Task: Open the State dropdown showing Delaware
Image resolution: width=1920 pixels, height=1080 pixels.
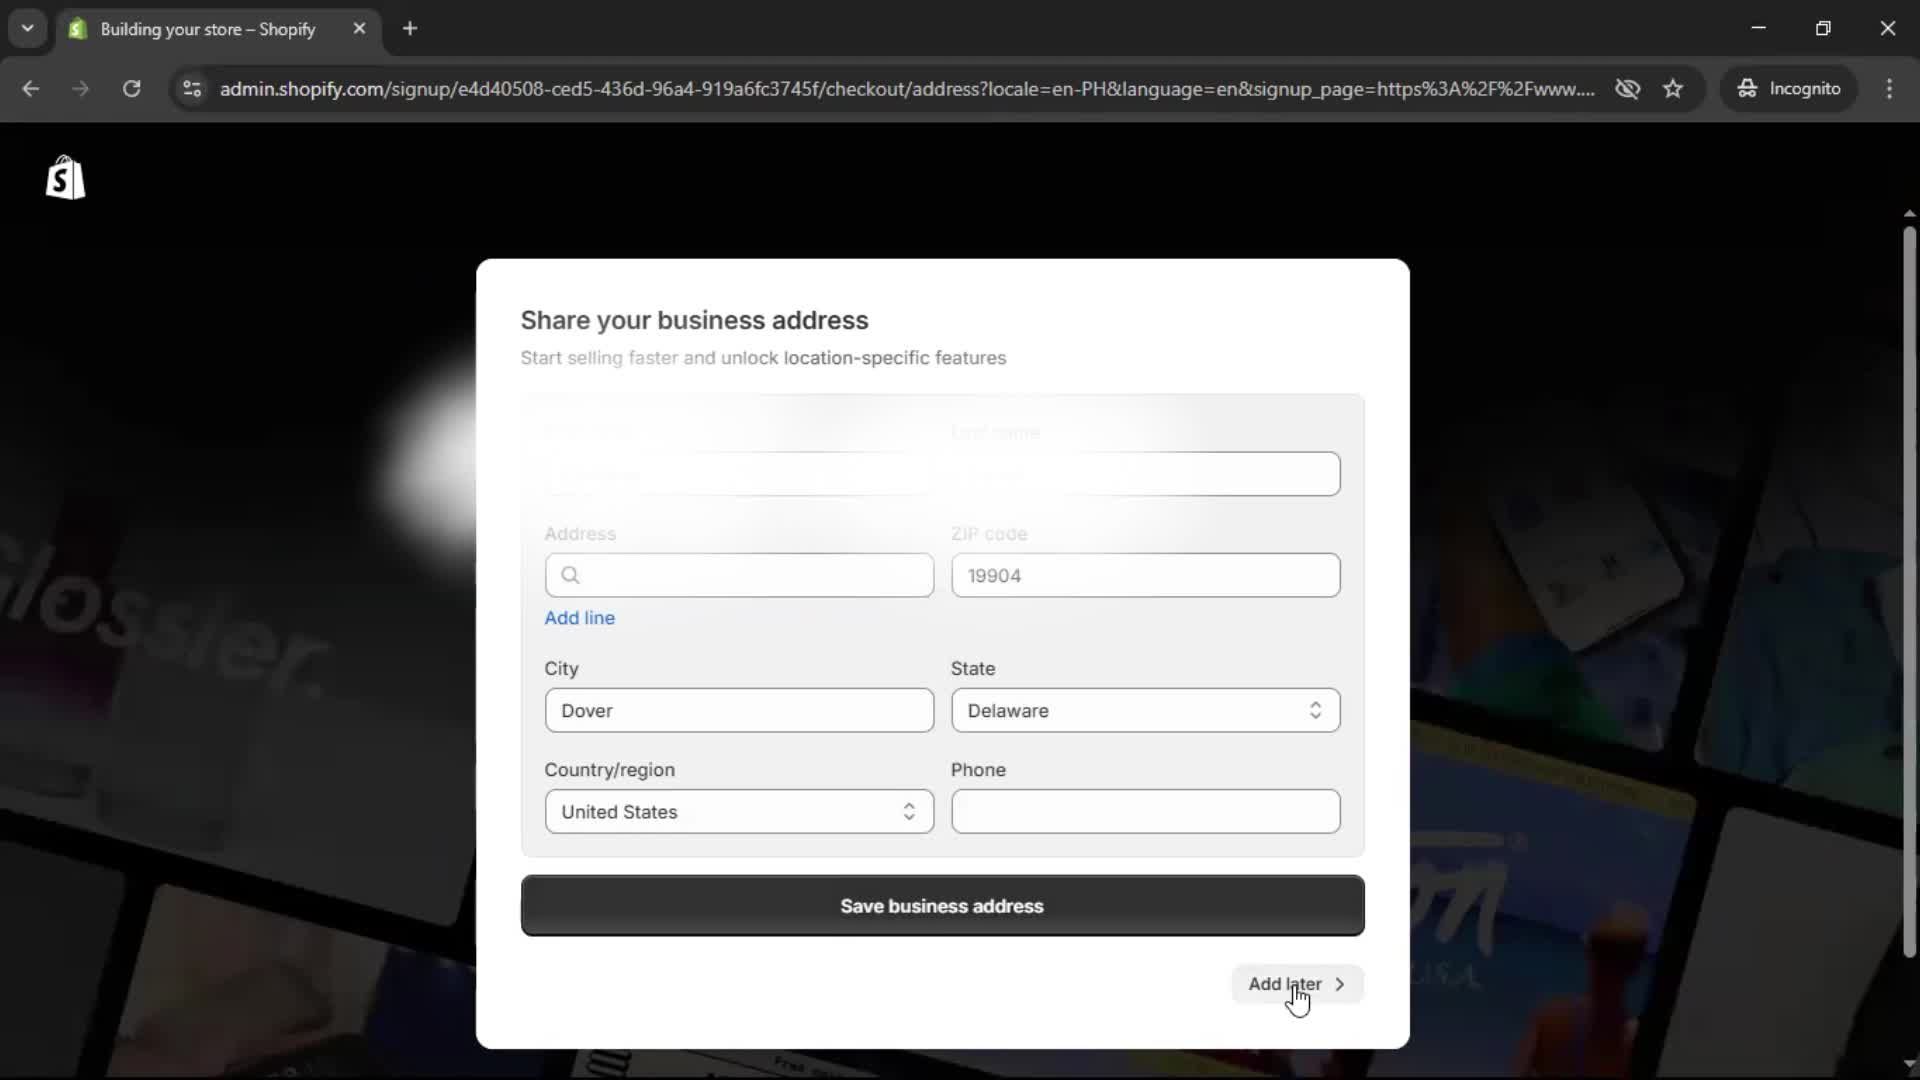Action: point(1145,711)
